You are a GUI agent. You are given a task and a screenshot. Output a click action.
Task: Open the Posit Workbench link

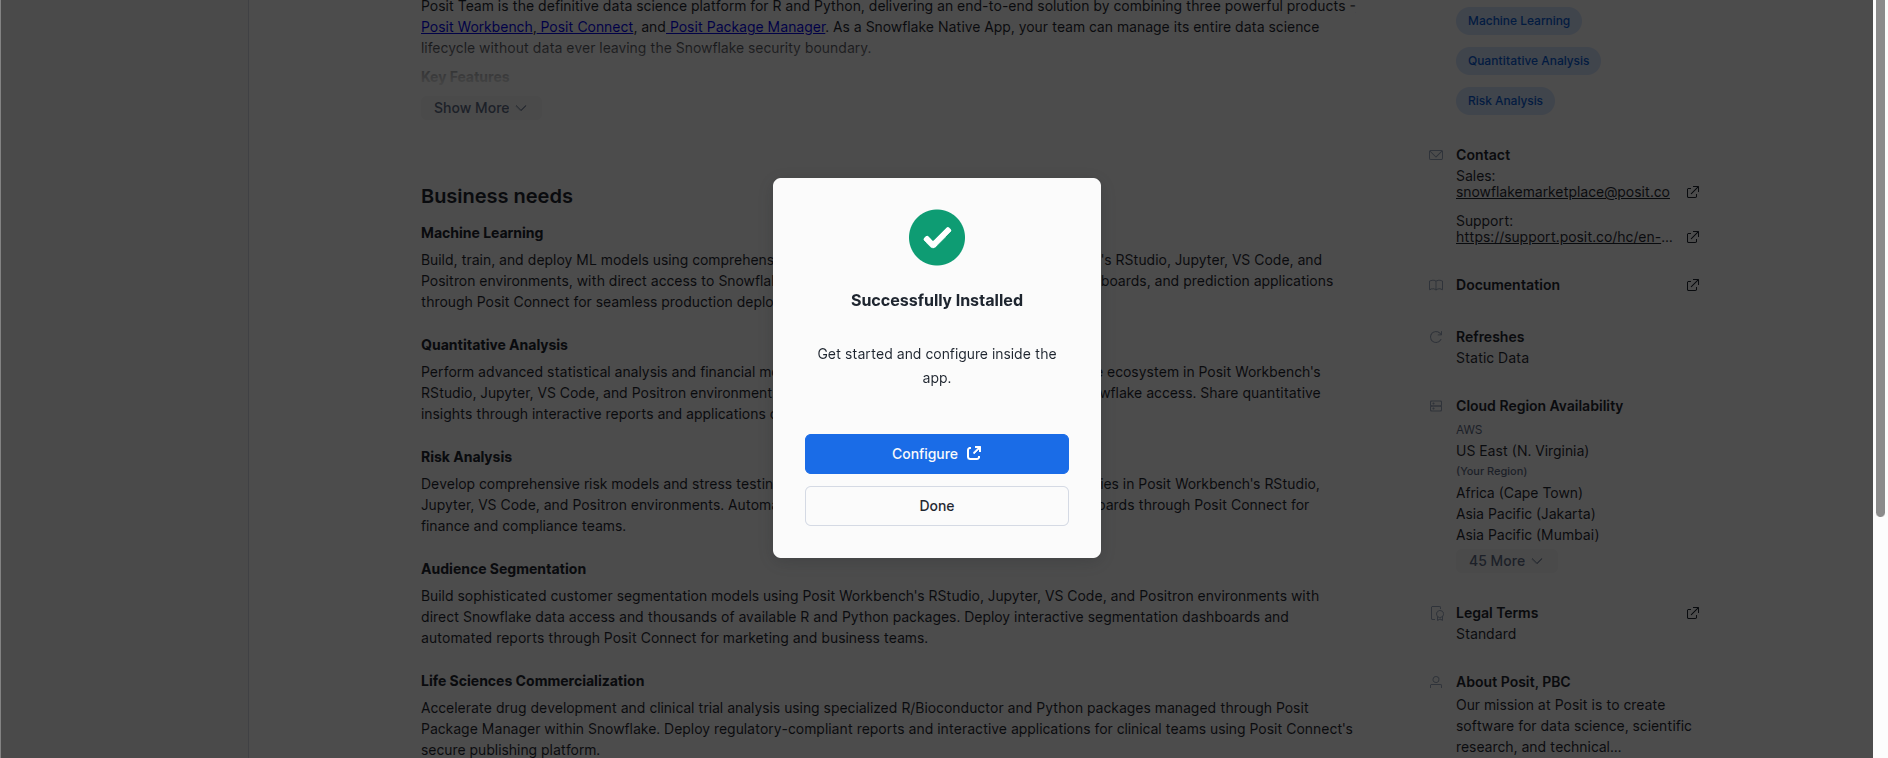coord(476,27)
